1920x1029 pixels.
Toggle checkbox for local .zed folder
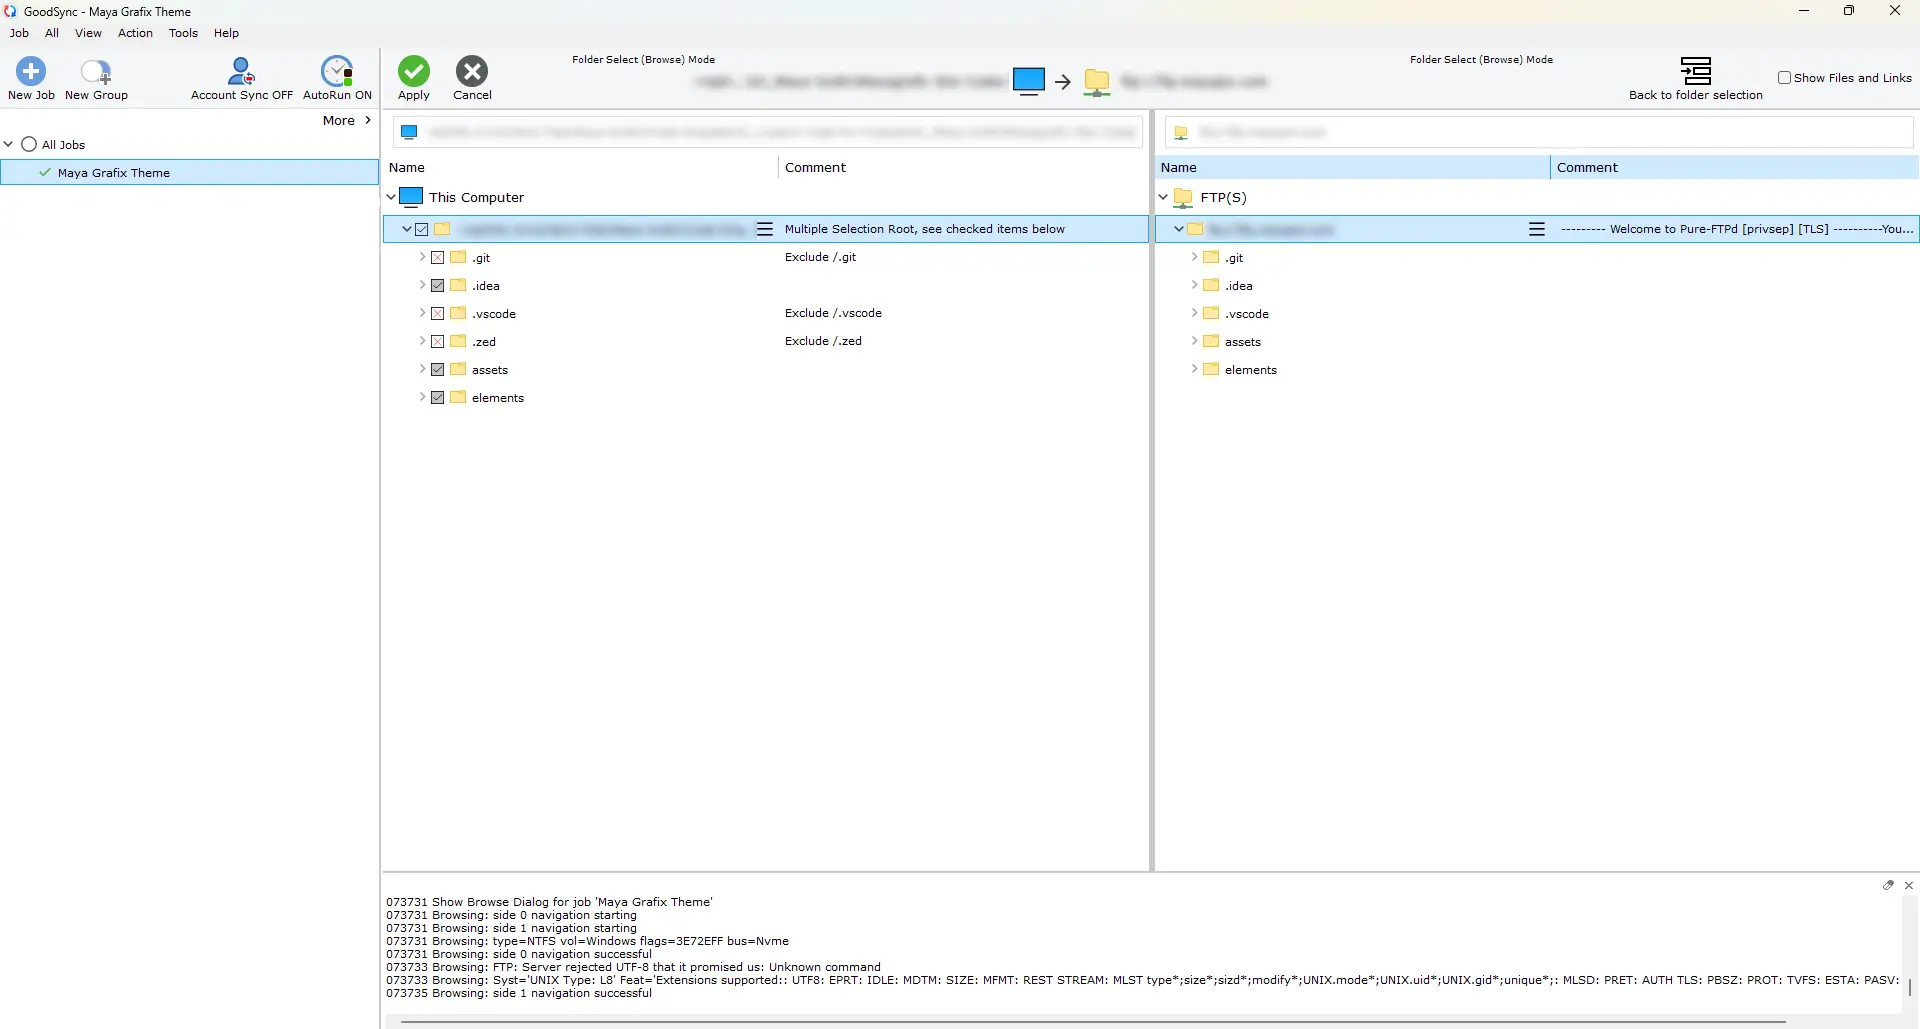[x=437, y=341]
